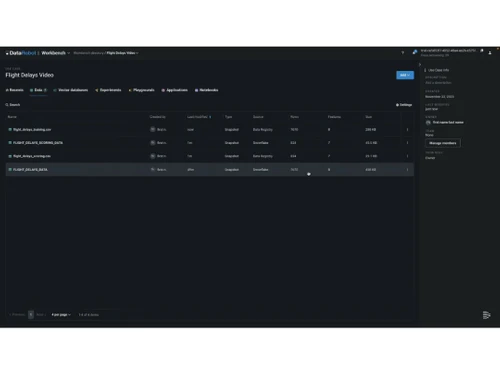Open the DataRobot assistant icon bottom right

coord(486,315)
